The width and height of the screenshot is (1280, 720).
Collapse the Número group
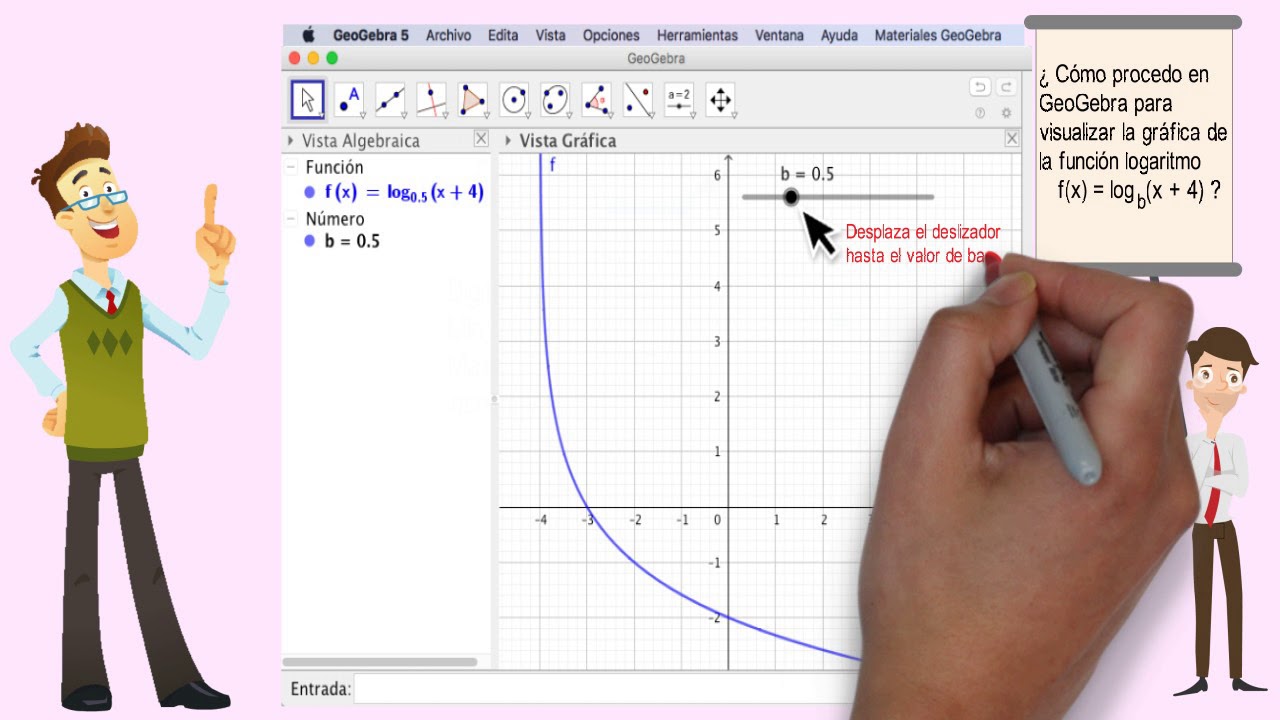(291, 218)
